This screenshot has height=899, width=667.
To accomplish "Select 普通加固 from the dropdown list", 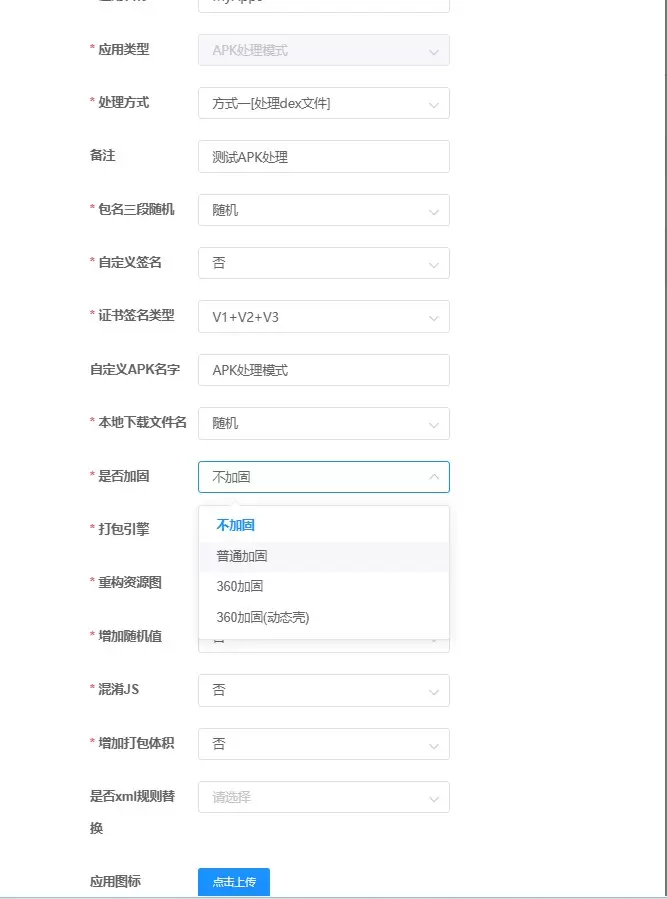I will [323, 556].
